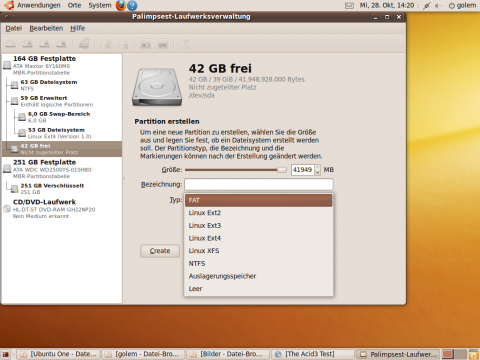Viewport: 480px width, 360px height.
Task: Choose Leer as partition type
Action: [x=259, y=289]
